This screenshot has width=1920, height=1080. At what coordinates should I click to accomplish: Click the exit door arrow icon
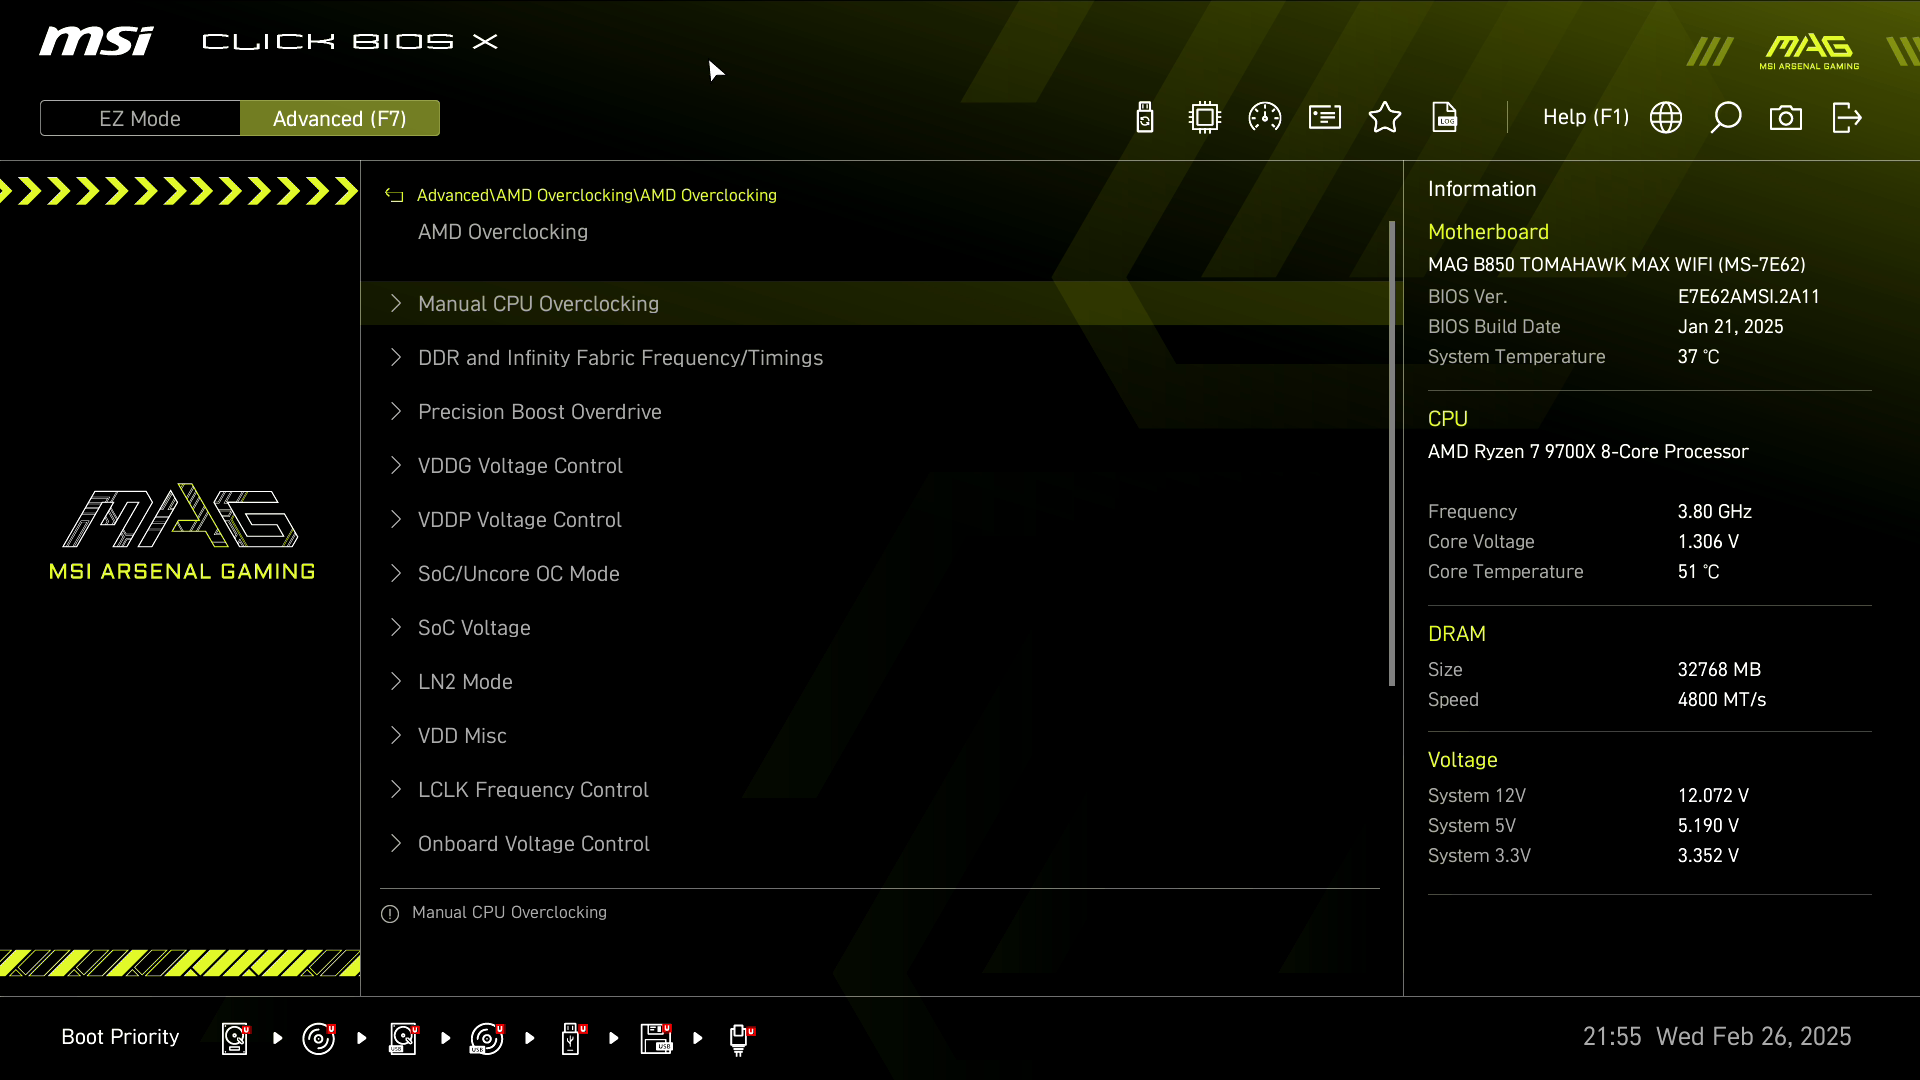[x=1846, y=118]
